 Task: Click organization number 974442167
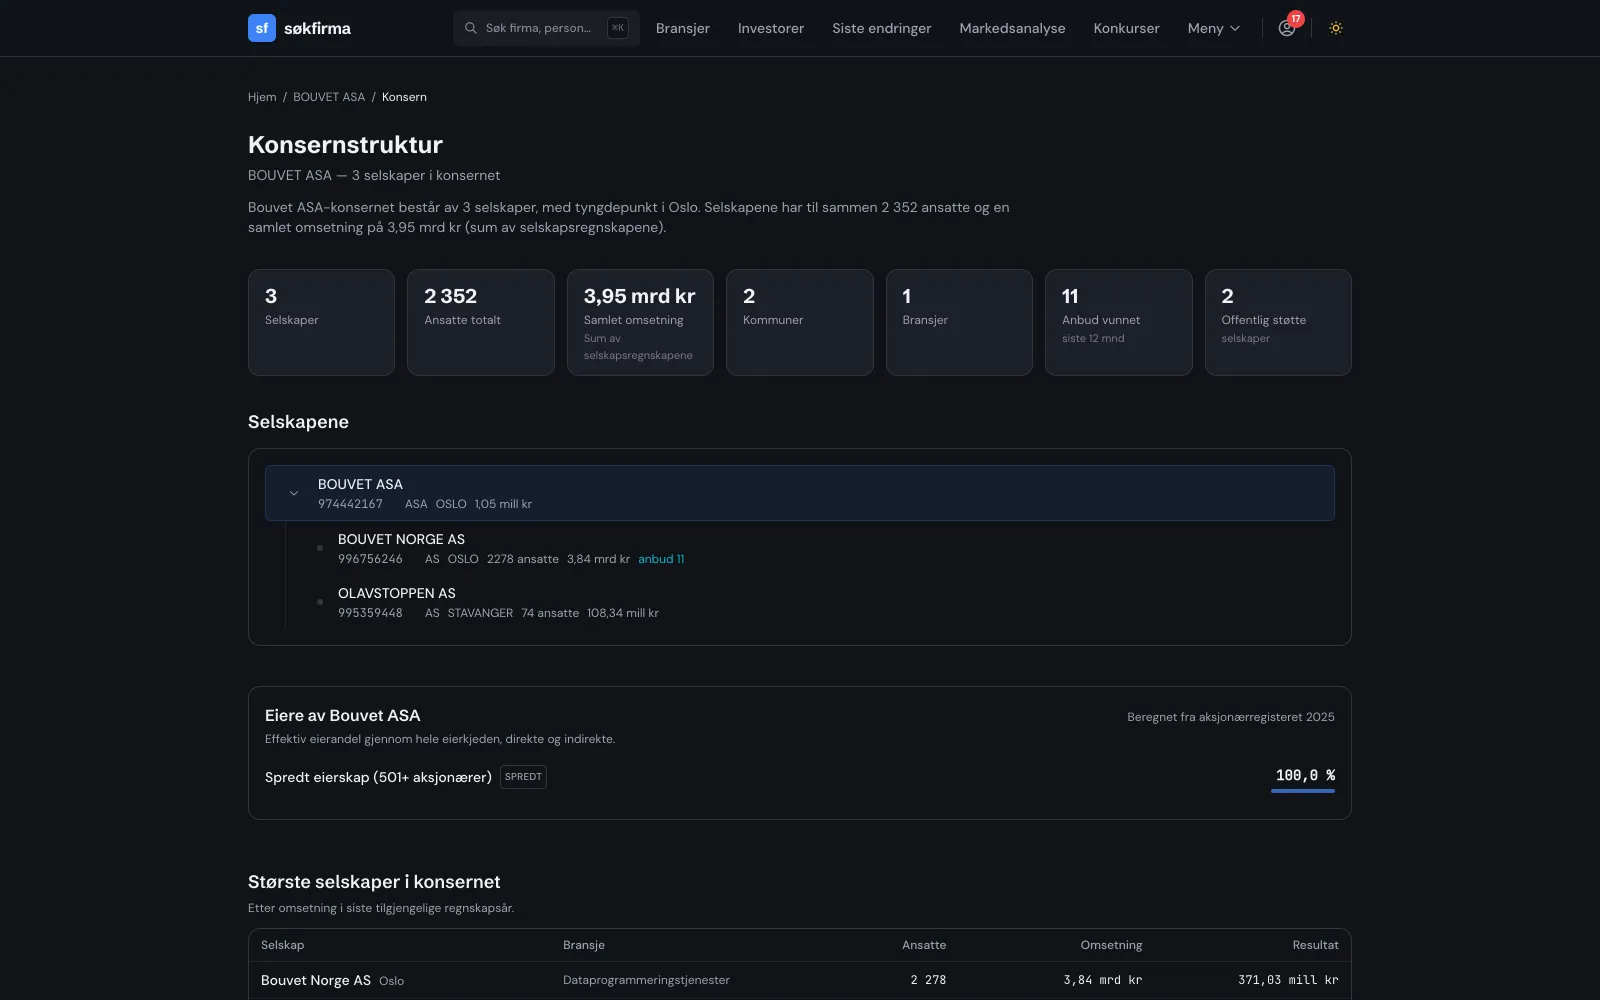[350, 504]
